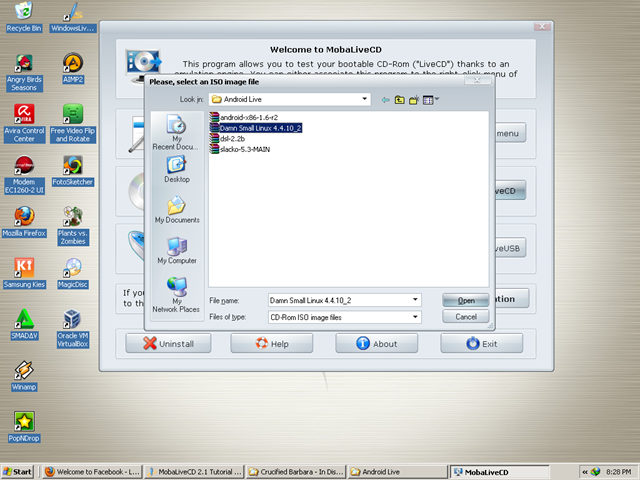Image resolution: width=640 pixels, height=480 pixels.
Task: Open My Computer in places bar
Action: 177,251
